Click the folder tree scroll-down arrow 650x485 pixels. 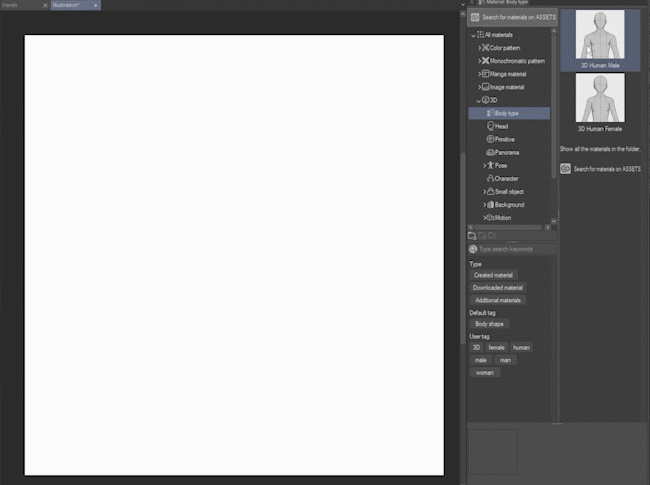point(553,221)
